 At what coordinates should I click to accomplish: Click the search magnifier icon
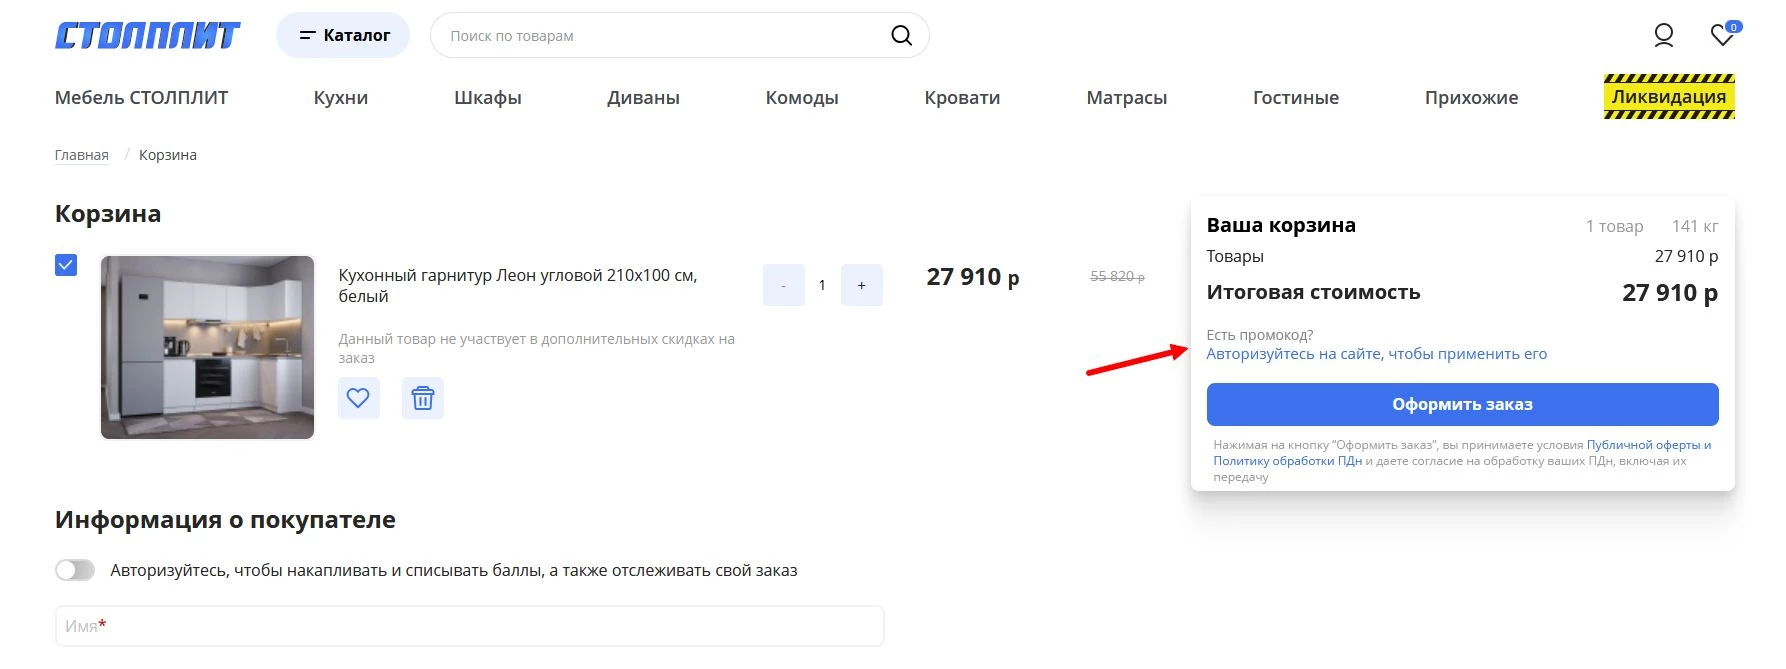click(x=901, y=36)
